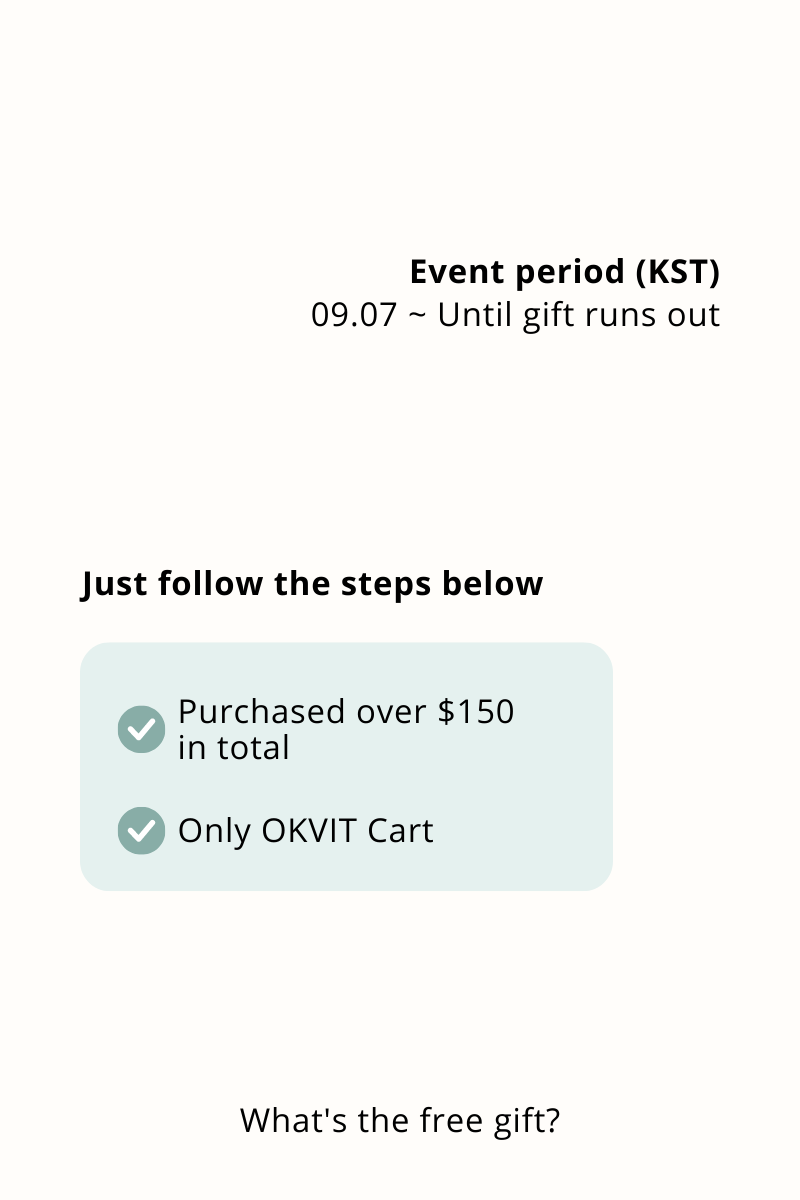Click the "$150" amount in the steps

(x=476, y=712)
